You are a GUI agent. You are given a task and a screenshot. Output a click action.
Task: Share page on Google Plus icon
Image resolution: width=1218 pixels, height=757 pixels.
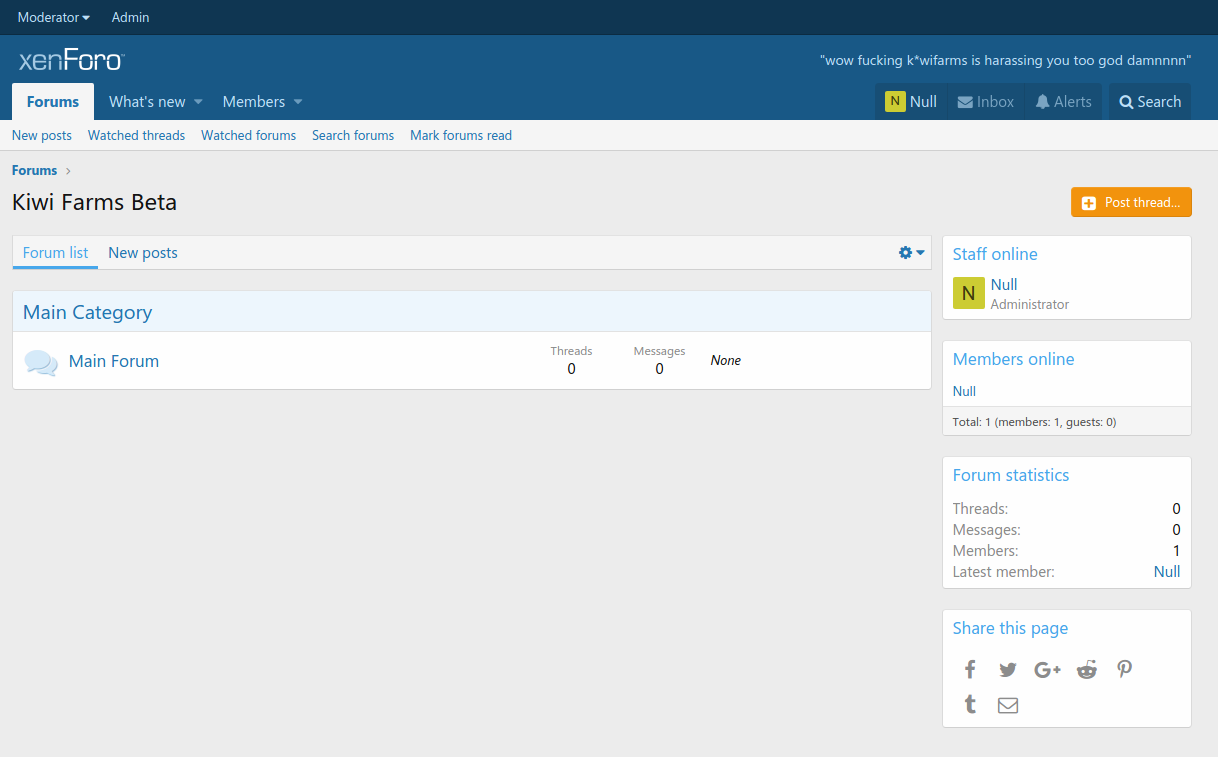(x=1047, y=670)
